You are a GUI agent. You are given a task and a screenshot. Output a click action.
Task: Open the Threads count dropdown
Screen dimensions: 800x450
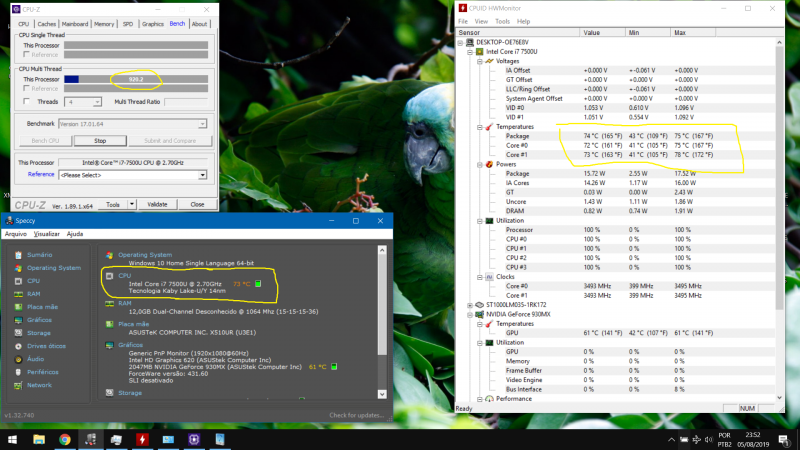pos(97,102)
